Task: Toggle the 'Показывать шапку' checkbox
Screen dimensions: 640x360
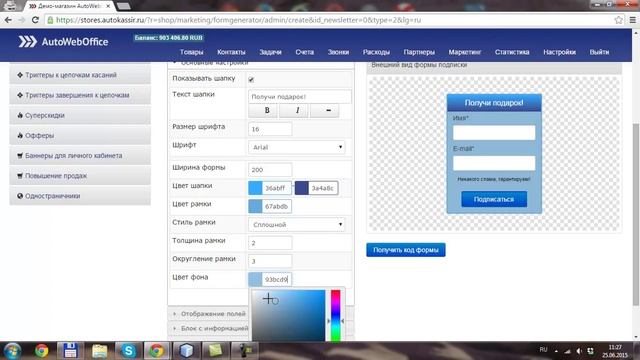Action: [x=251, y=79]
